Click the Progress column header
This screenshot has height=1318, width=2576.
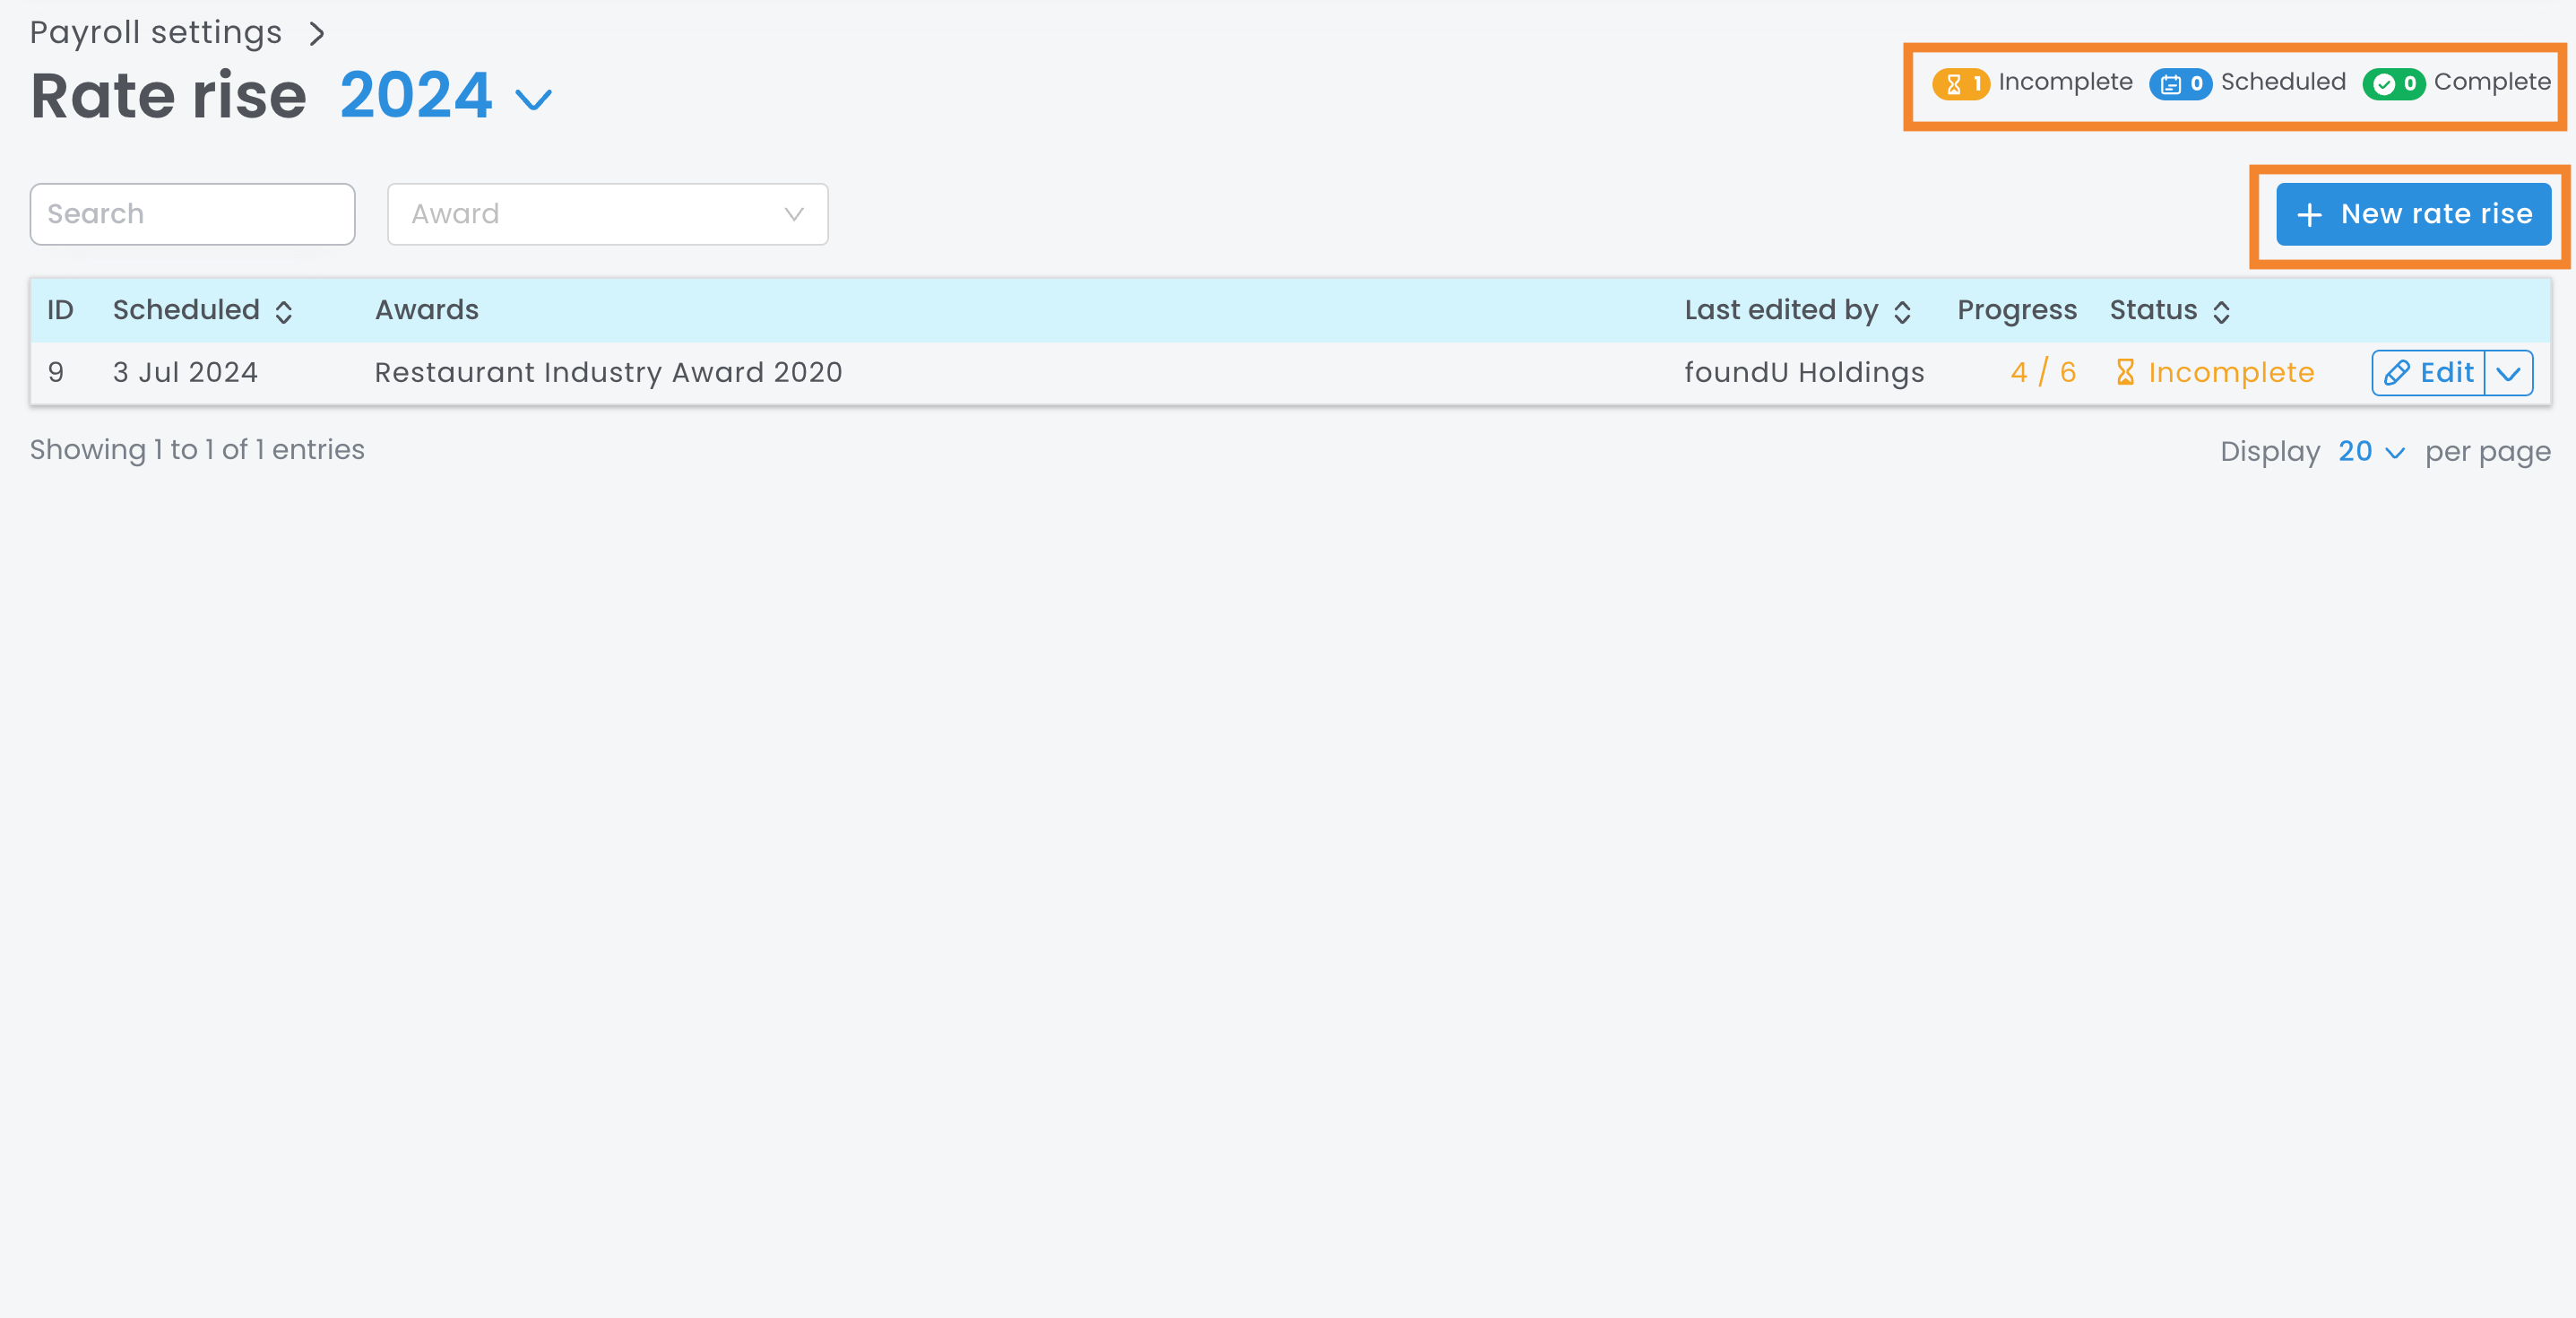(x=2016, y=310)
